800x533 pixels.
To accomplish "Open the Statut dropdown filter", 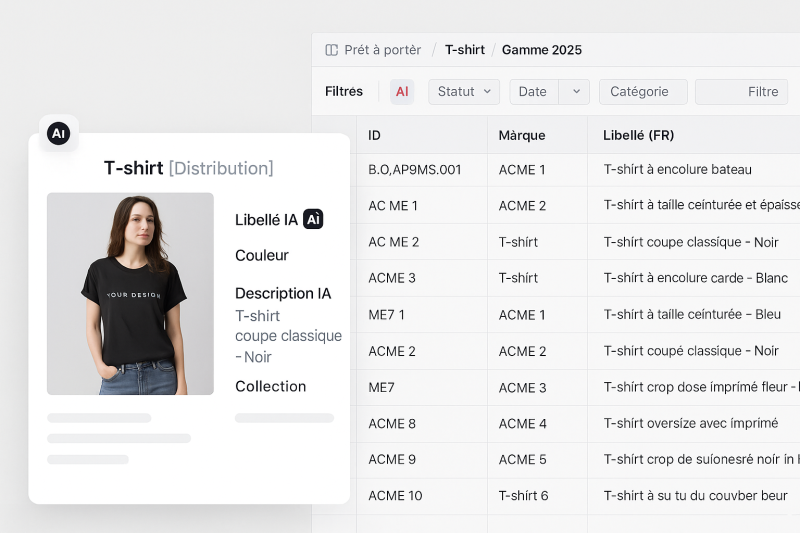I will [x=464, y=92].
